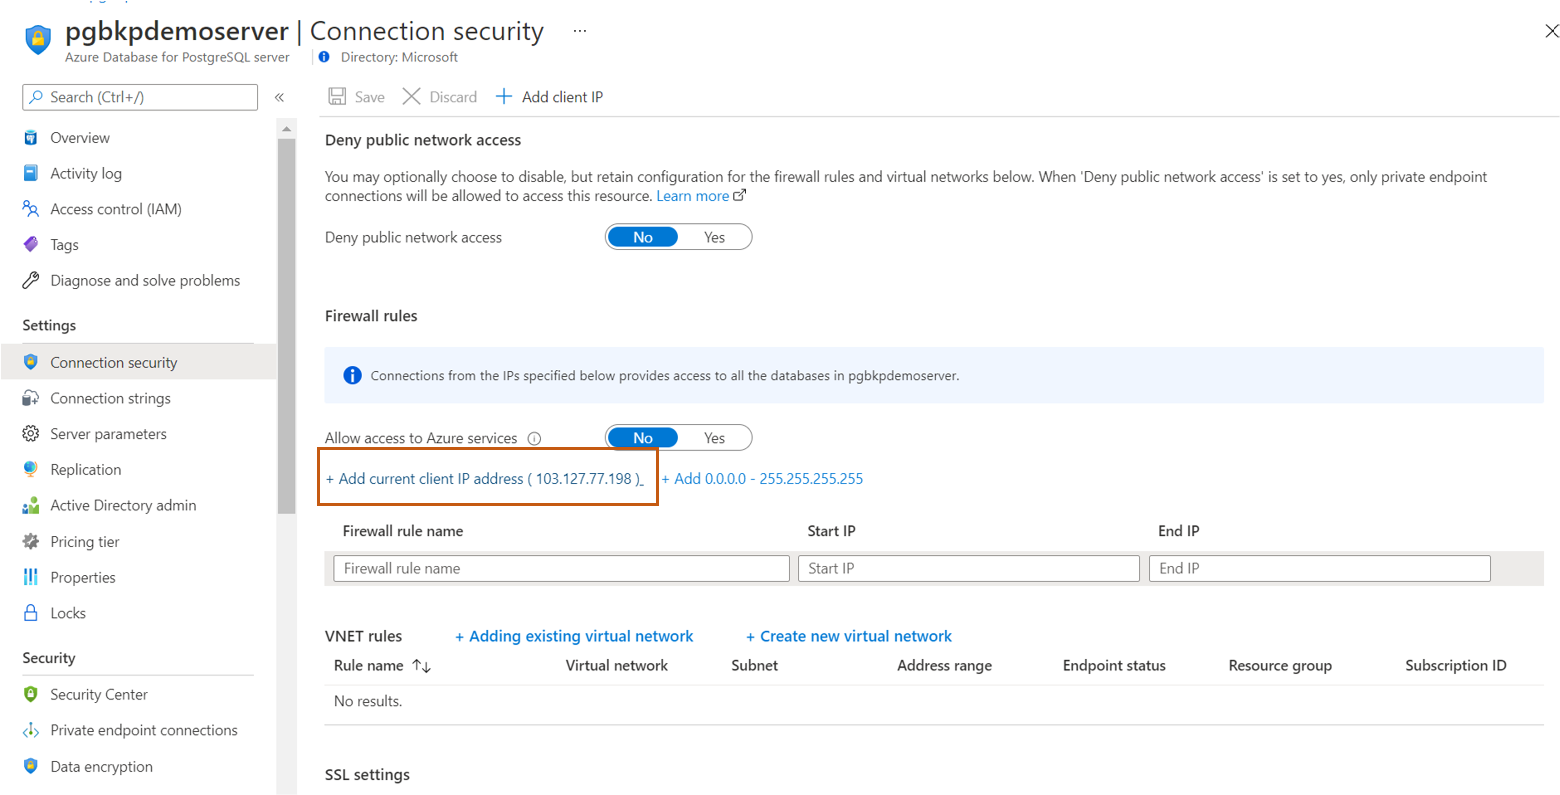
Task: Open the Overview menu item
Action: (x=80, y=138)
